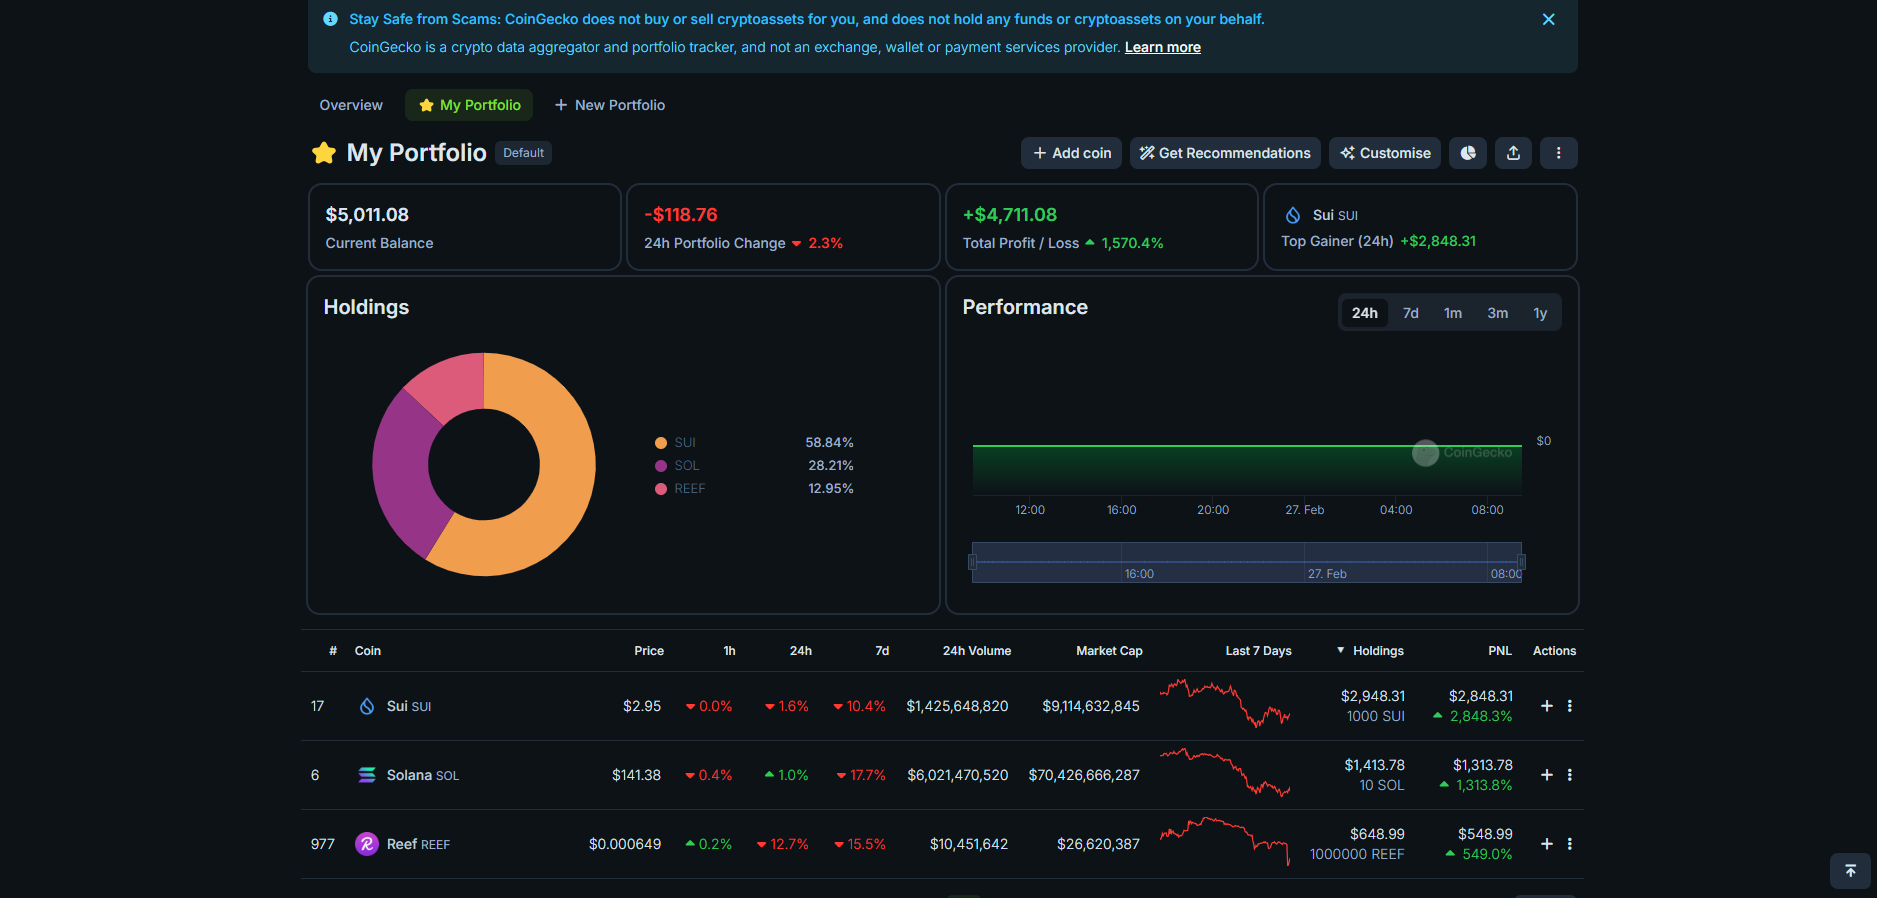The height and width of the screenshot is (898, 1877).
Task: Sort by the # rank column
Action: click(x=333, y=651)
